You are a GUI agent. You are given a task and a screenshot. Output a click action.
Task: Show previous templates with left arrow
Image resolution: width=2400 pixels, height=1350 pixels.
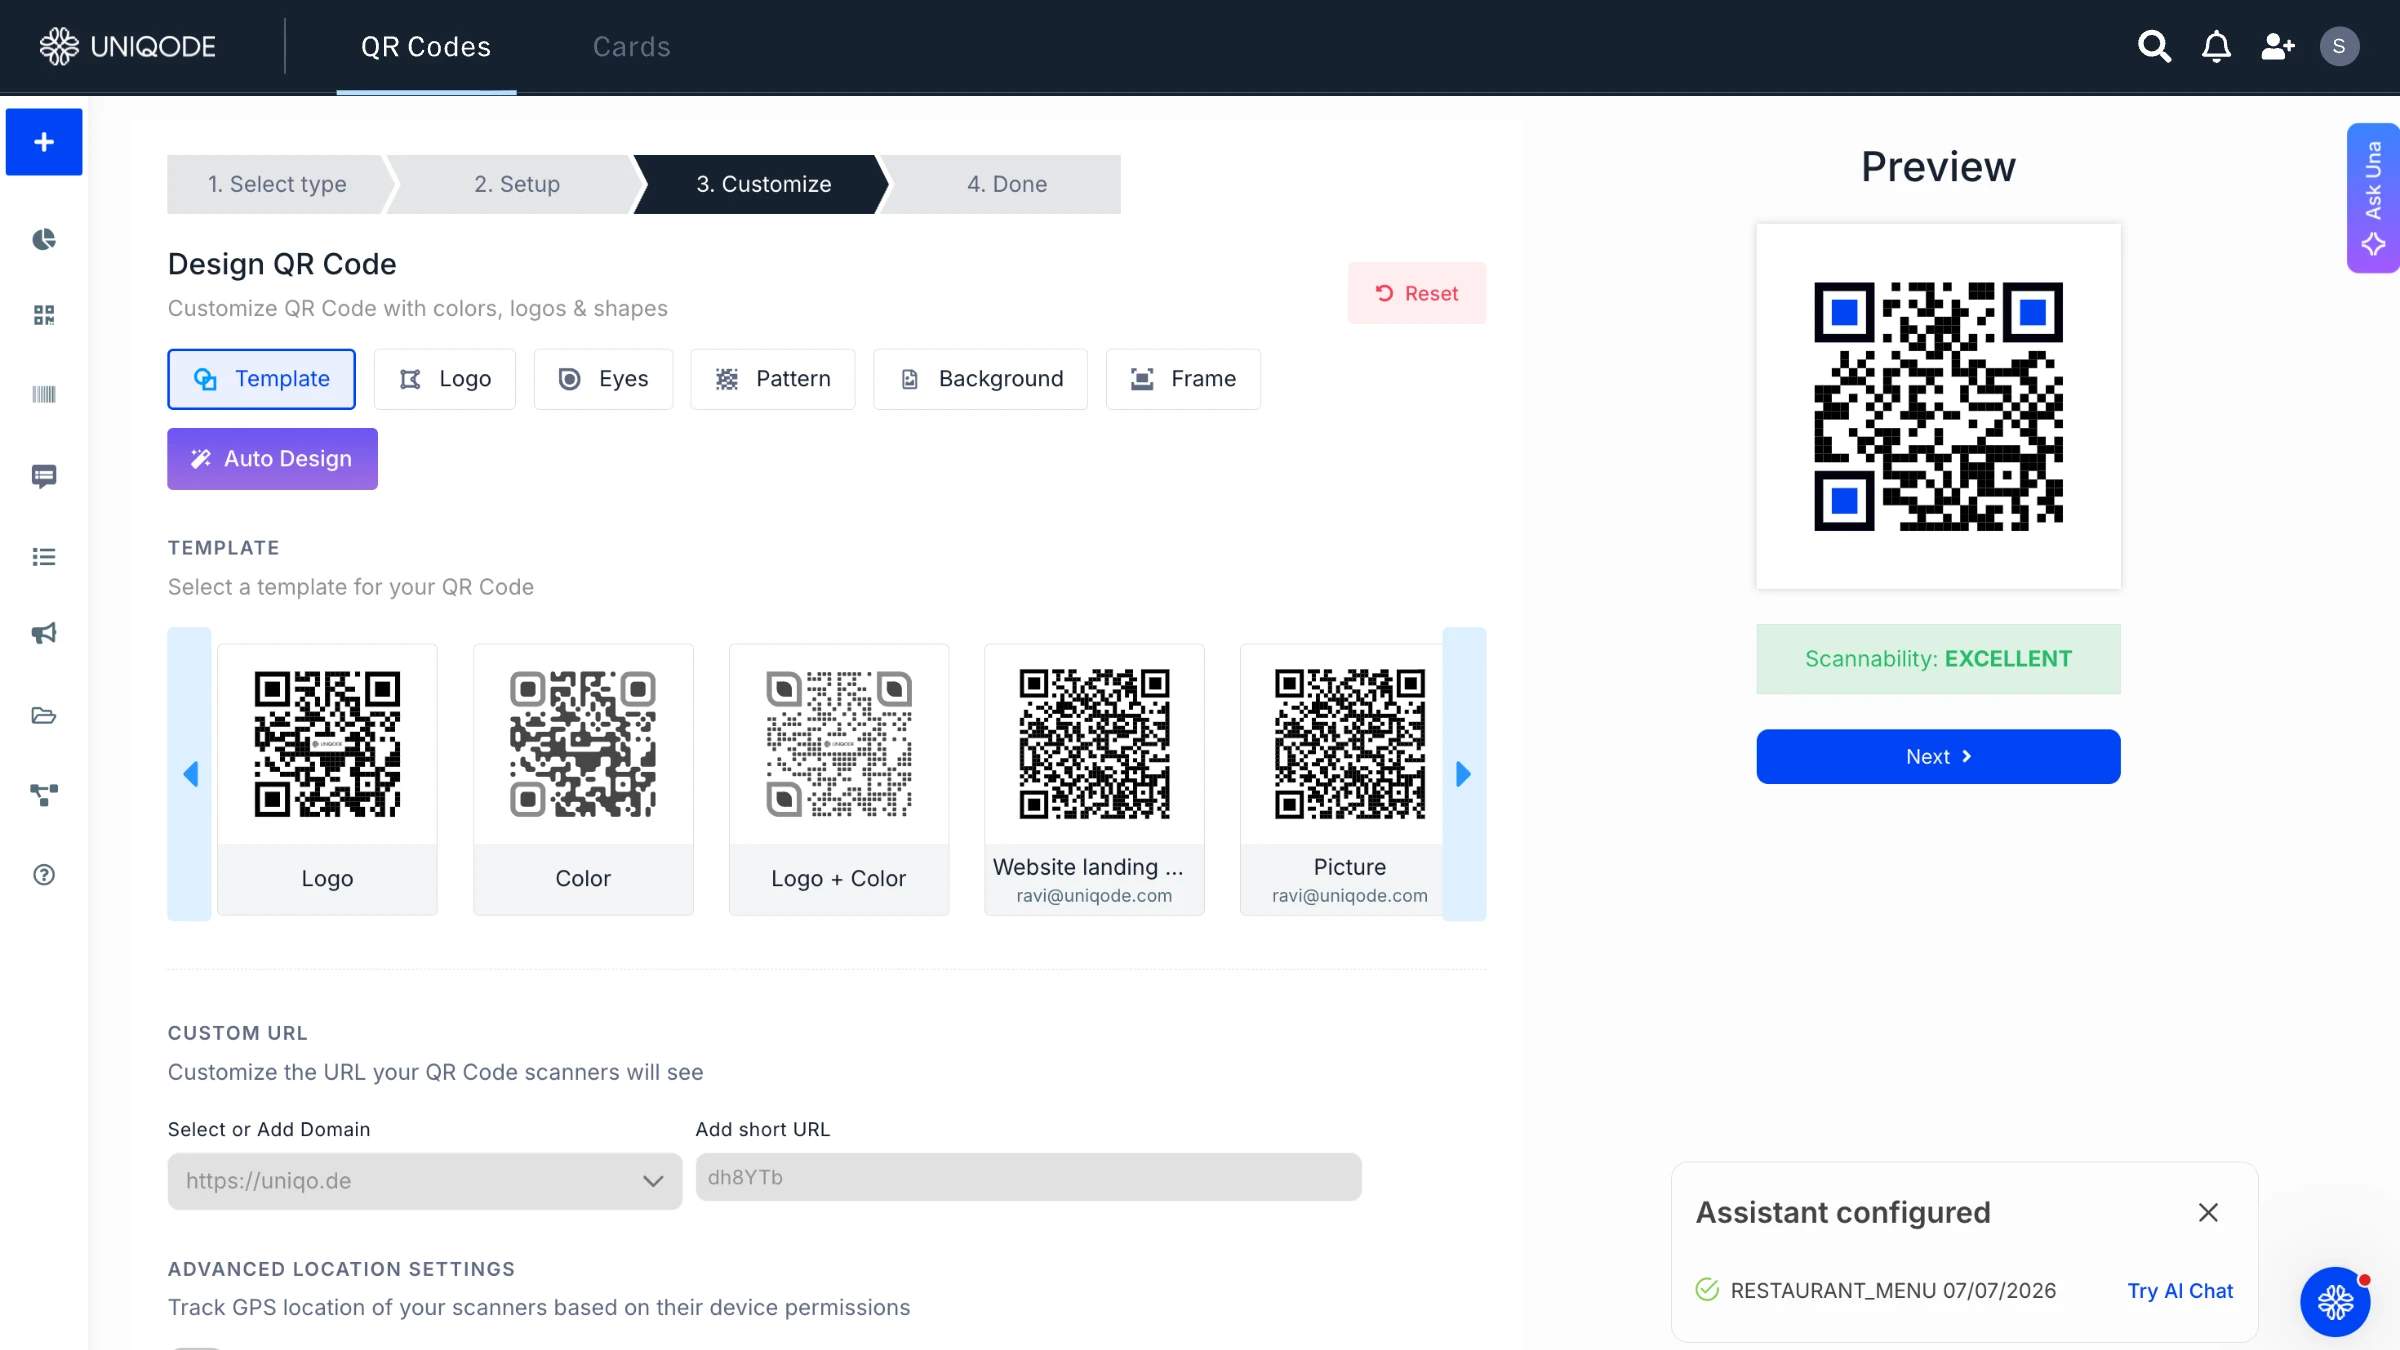click(x=190, y=774)
